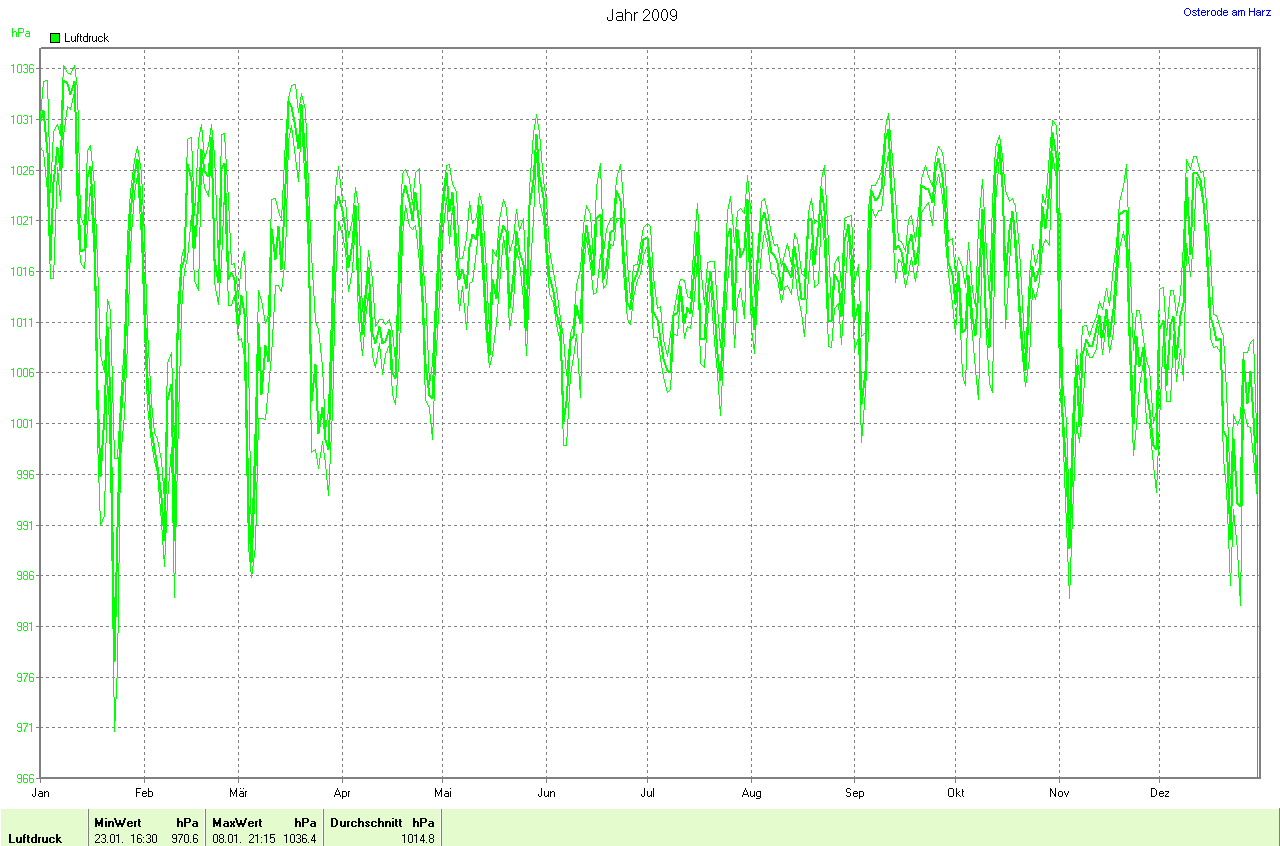Click the Luftdruck legend label
Viewport: 1280px width, 846px height.
click(x=86, y=38)
